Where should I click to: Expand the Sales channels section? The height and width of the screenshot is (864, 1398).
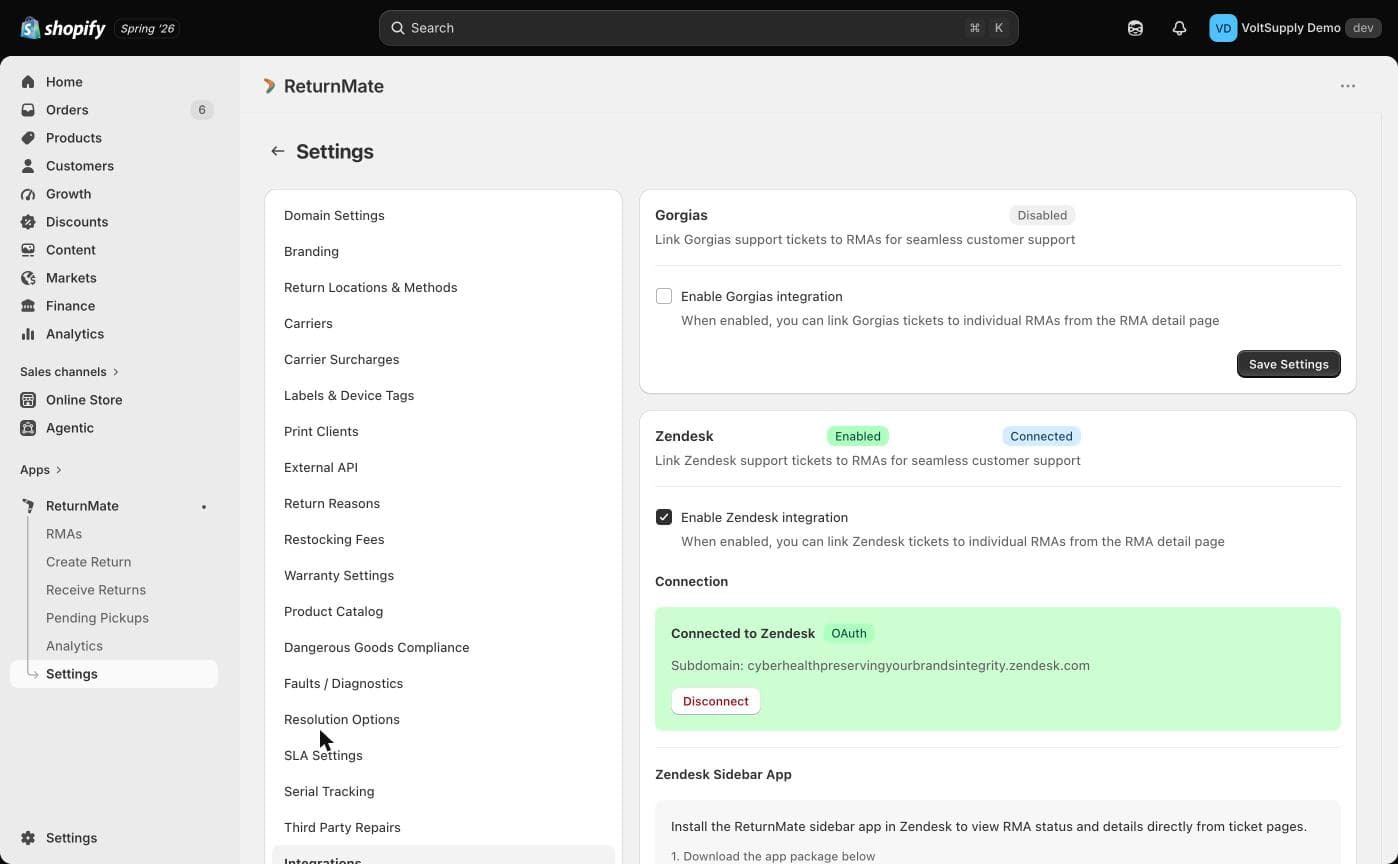pyautogui.click(x=69, y=372)
